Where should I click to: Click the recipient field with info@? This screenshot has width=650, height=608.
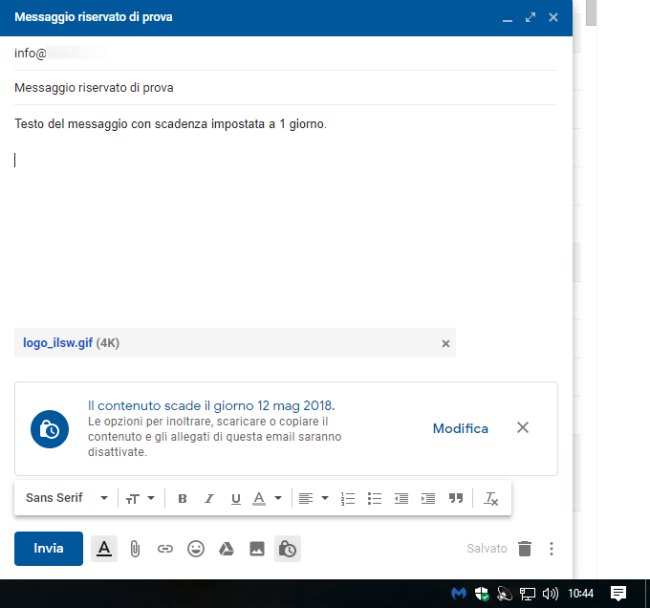tap(286, 53)
